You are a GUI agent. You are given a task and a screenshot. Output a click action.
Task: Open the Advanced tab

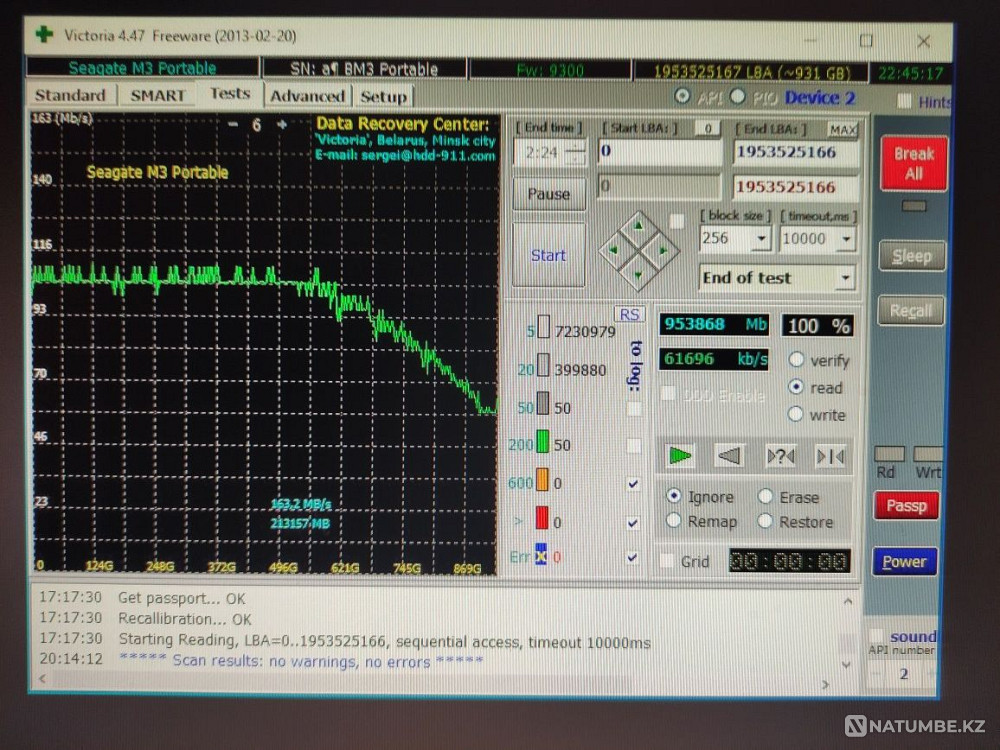pos(307,96)
